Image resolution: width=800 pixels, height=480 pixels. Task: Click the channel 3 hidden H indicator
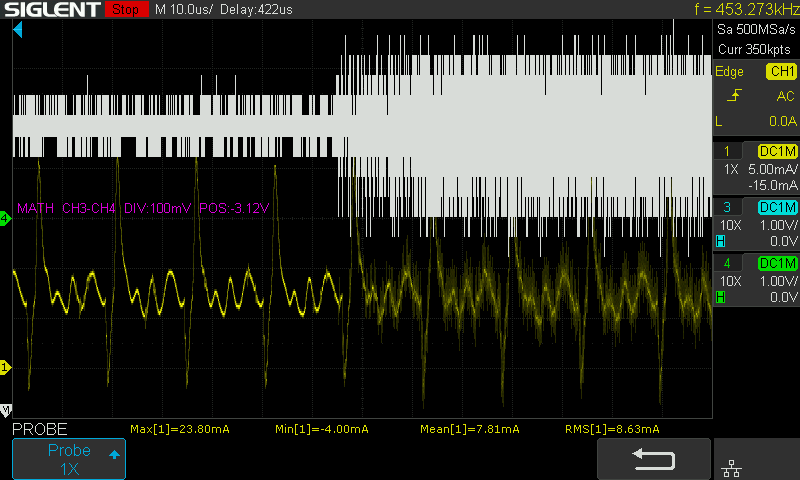(x=720, y=241)
